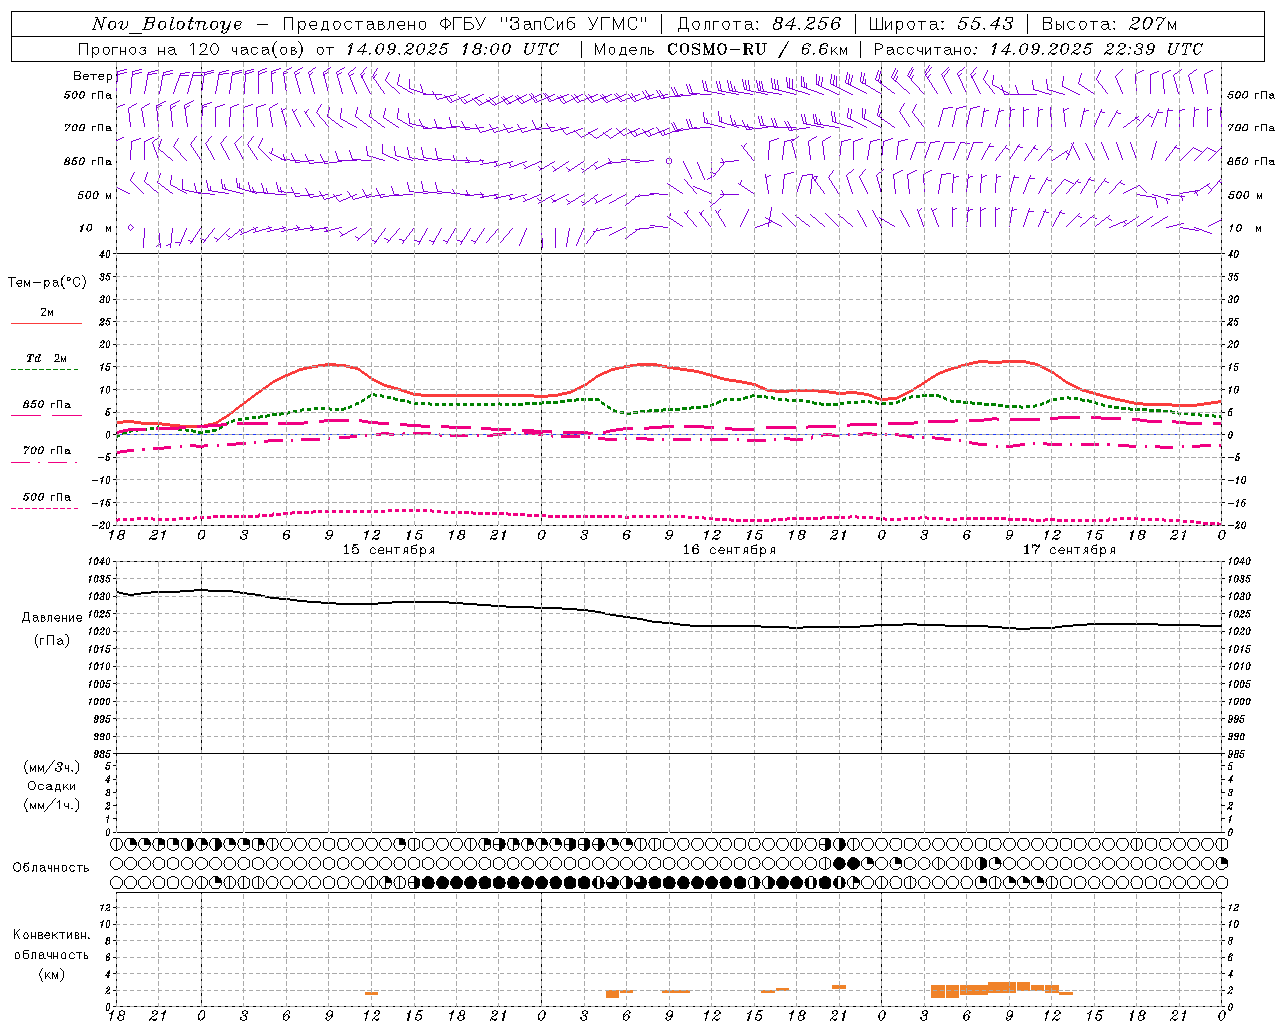Click the 16 сентября date label
The height and width of the screenshot is (1024, 1280).
coord(729,550)
